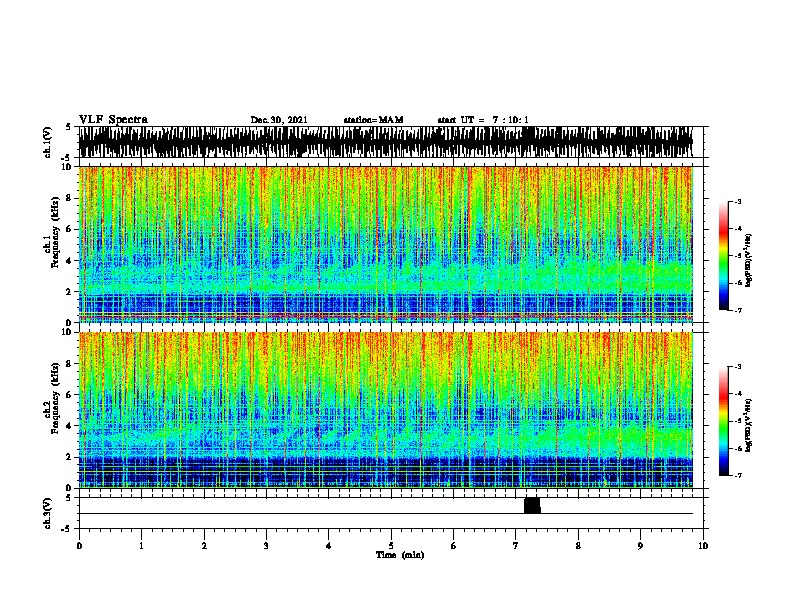Click the ch.1 color scale bar
The width and height of the screenshot is (792, 612).
tap(724, 255)
